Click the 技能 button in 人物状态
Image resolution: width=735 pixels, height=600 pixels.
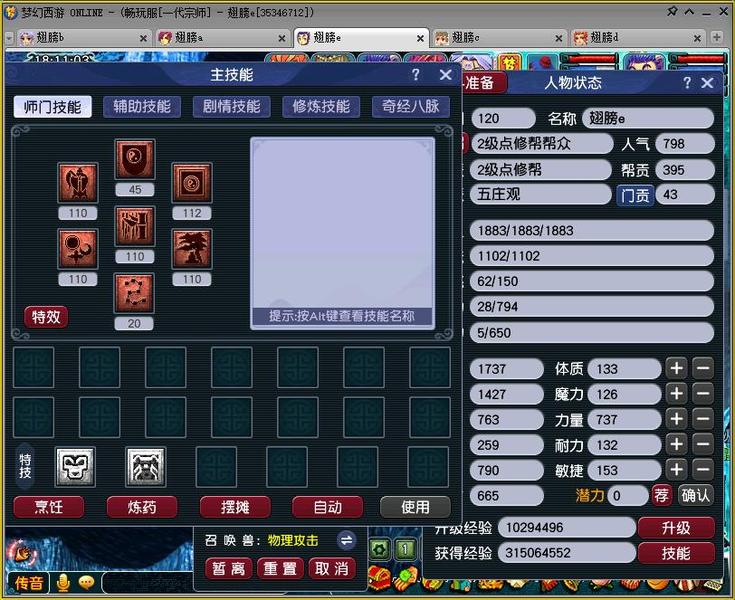point(676,553)
